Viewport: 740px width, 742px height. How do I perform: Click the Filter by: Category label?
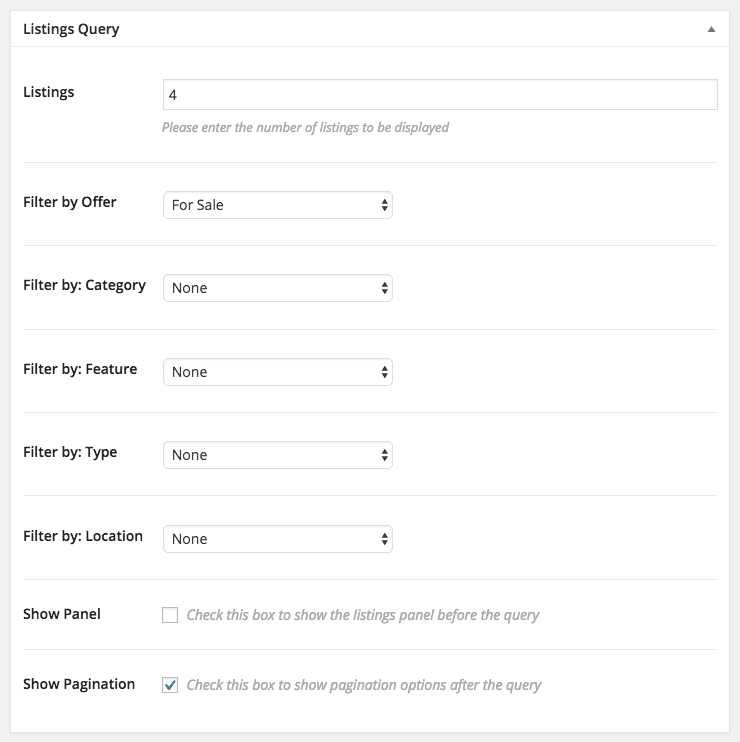click(84, 285)
